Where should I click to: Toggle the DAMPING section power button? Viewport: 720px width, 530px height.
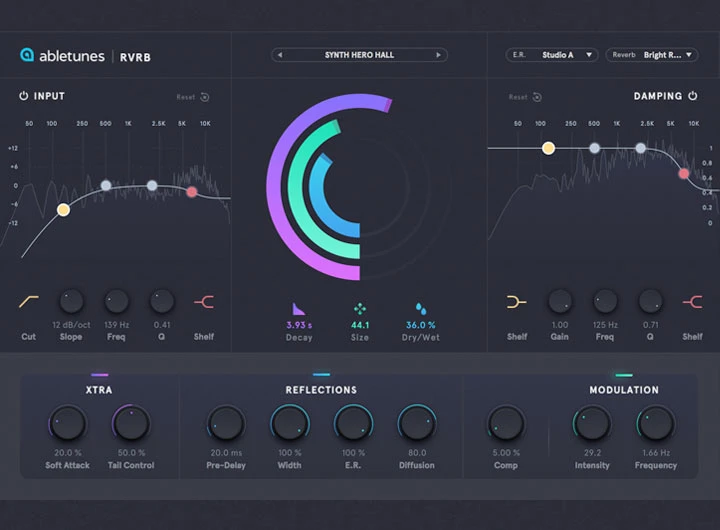(692, 96)
